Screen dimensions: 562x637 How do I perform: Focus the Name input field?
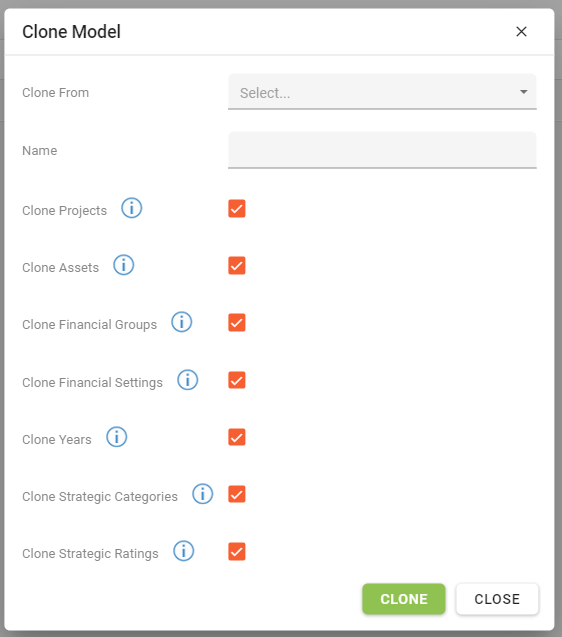point(382,150)
